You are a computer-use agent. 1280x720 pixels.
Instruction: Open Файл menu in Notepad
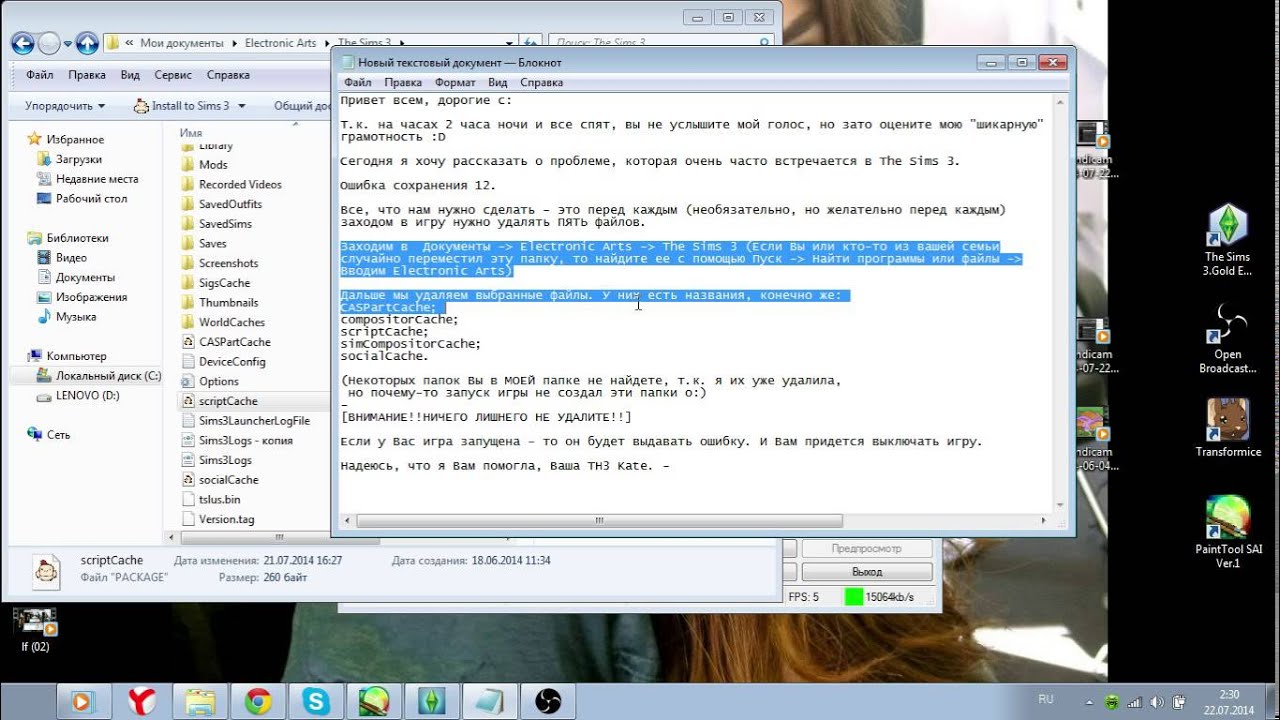click(x=357, y=83)
